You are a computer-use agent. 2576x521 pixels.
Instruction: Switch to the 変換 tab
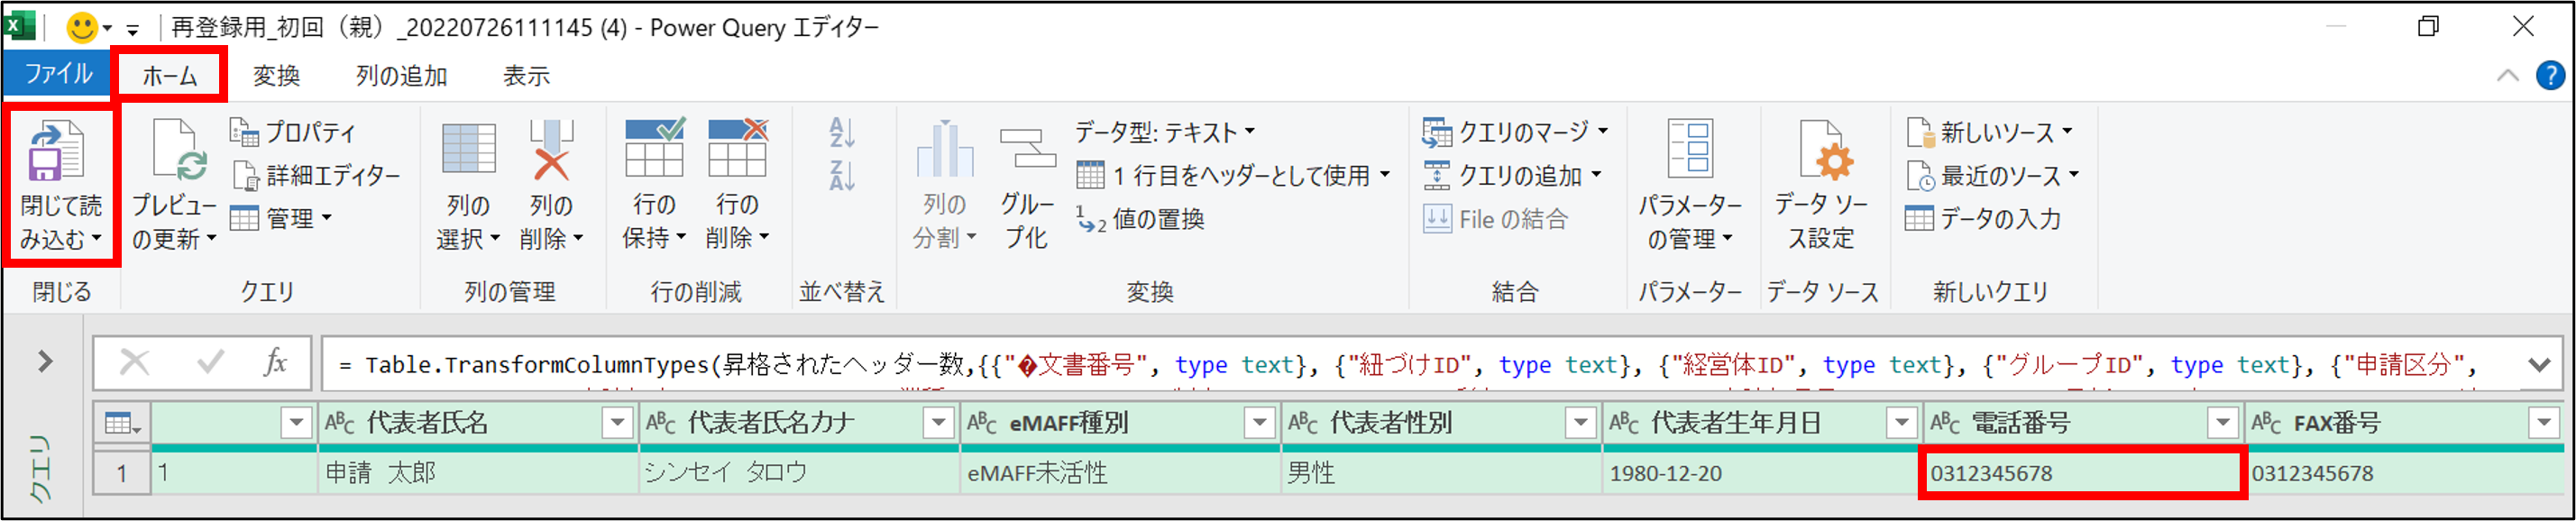pyautogui.click(x=276, y=76)
